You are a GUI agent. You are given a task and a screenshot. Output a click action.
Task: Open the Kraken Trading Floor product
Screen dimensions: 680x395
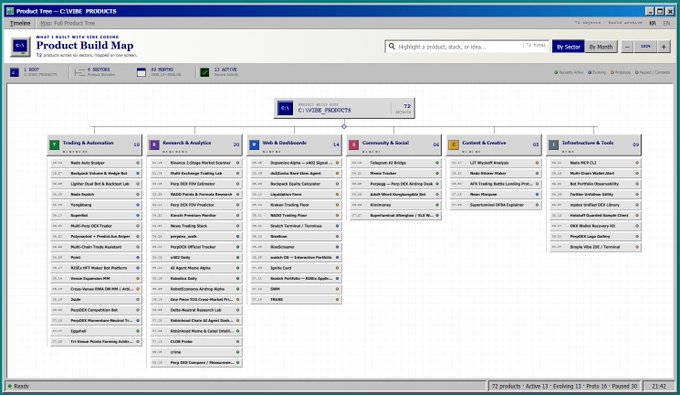[x=296, y=205]
